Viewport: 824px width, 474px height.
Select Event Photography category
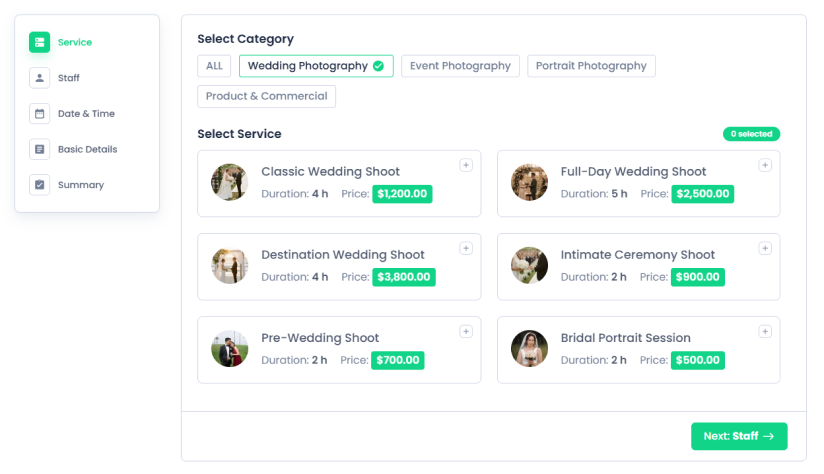460,66
